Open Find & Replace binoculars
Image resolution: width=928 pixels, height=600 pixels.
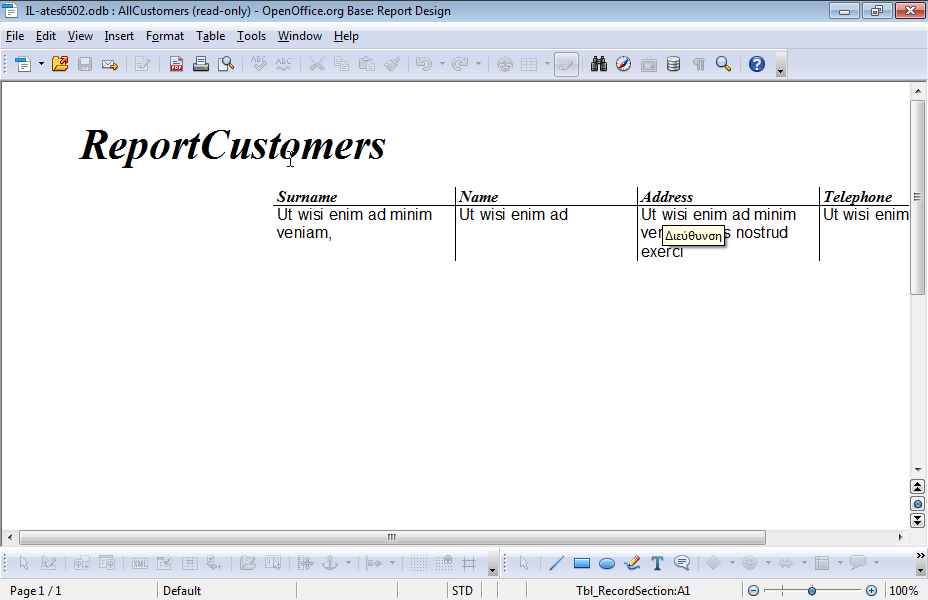coord(598,64)
